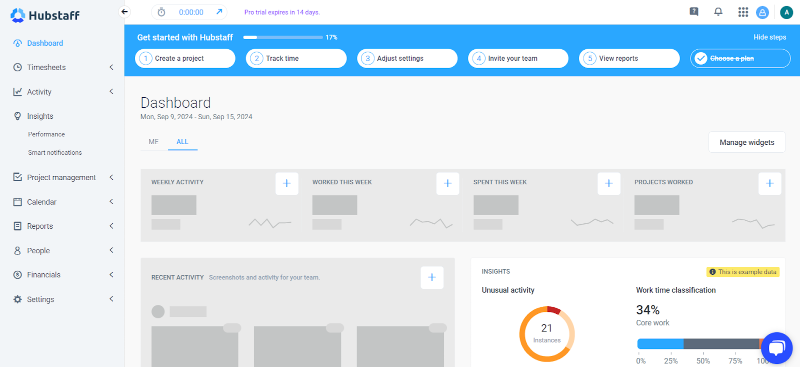Switch to the ME tab
This screenshot has width=800, height=370.
point(154,142)
